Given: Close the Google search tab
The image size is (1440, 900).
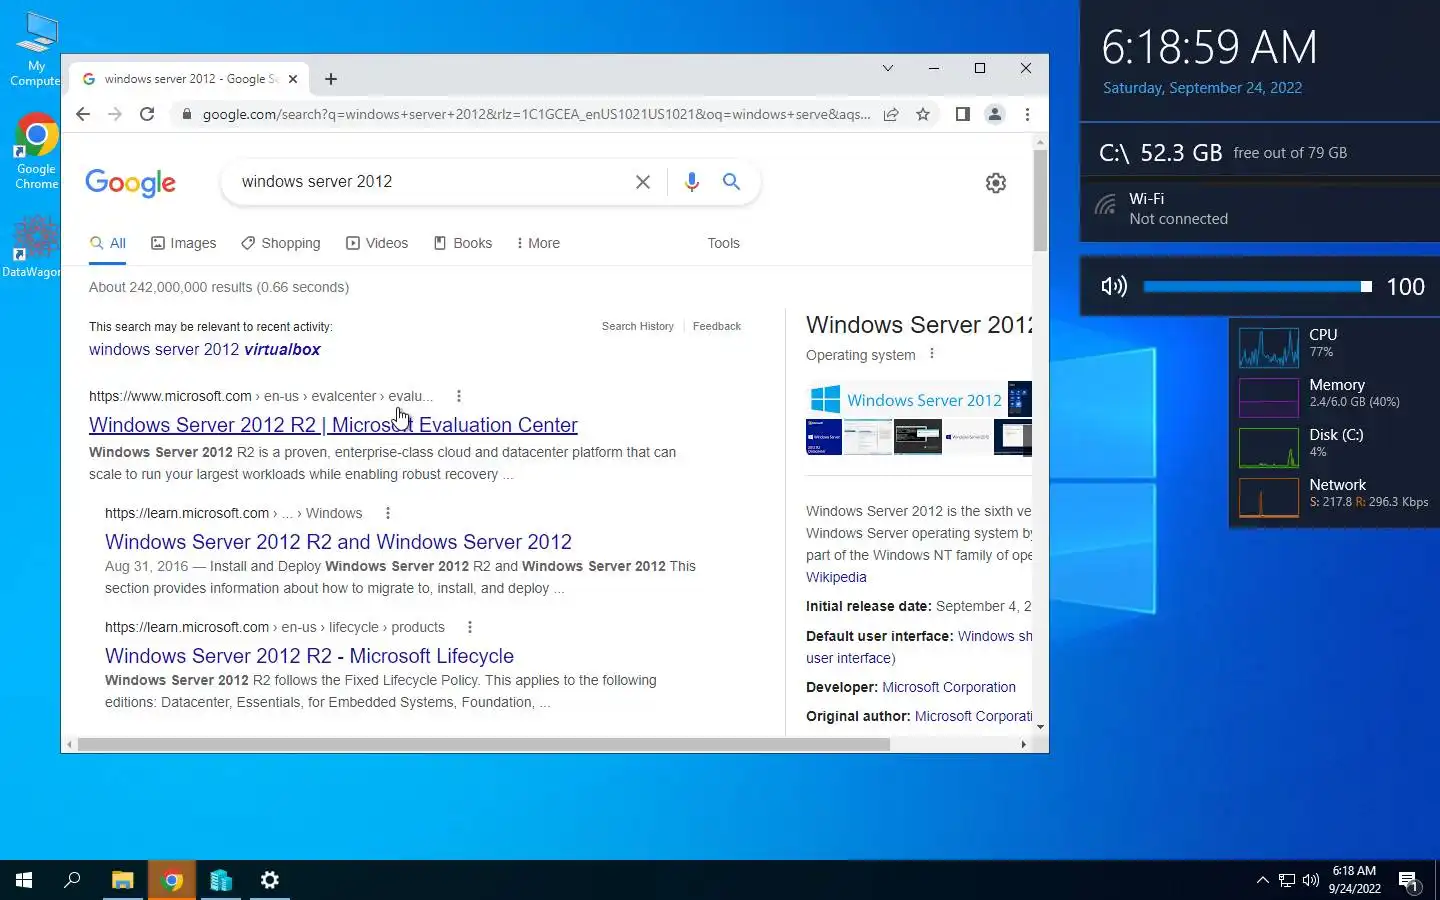Looking at the screenshot, I should tap(293, 79).
